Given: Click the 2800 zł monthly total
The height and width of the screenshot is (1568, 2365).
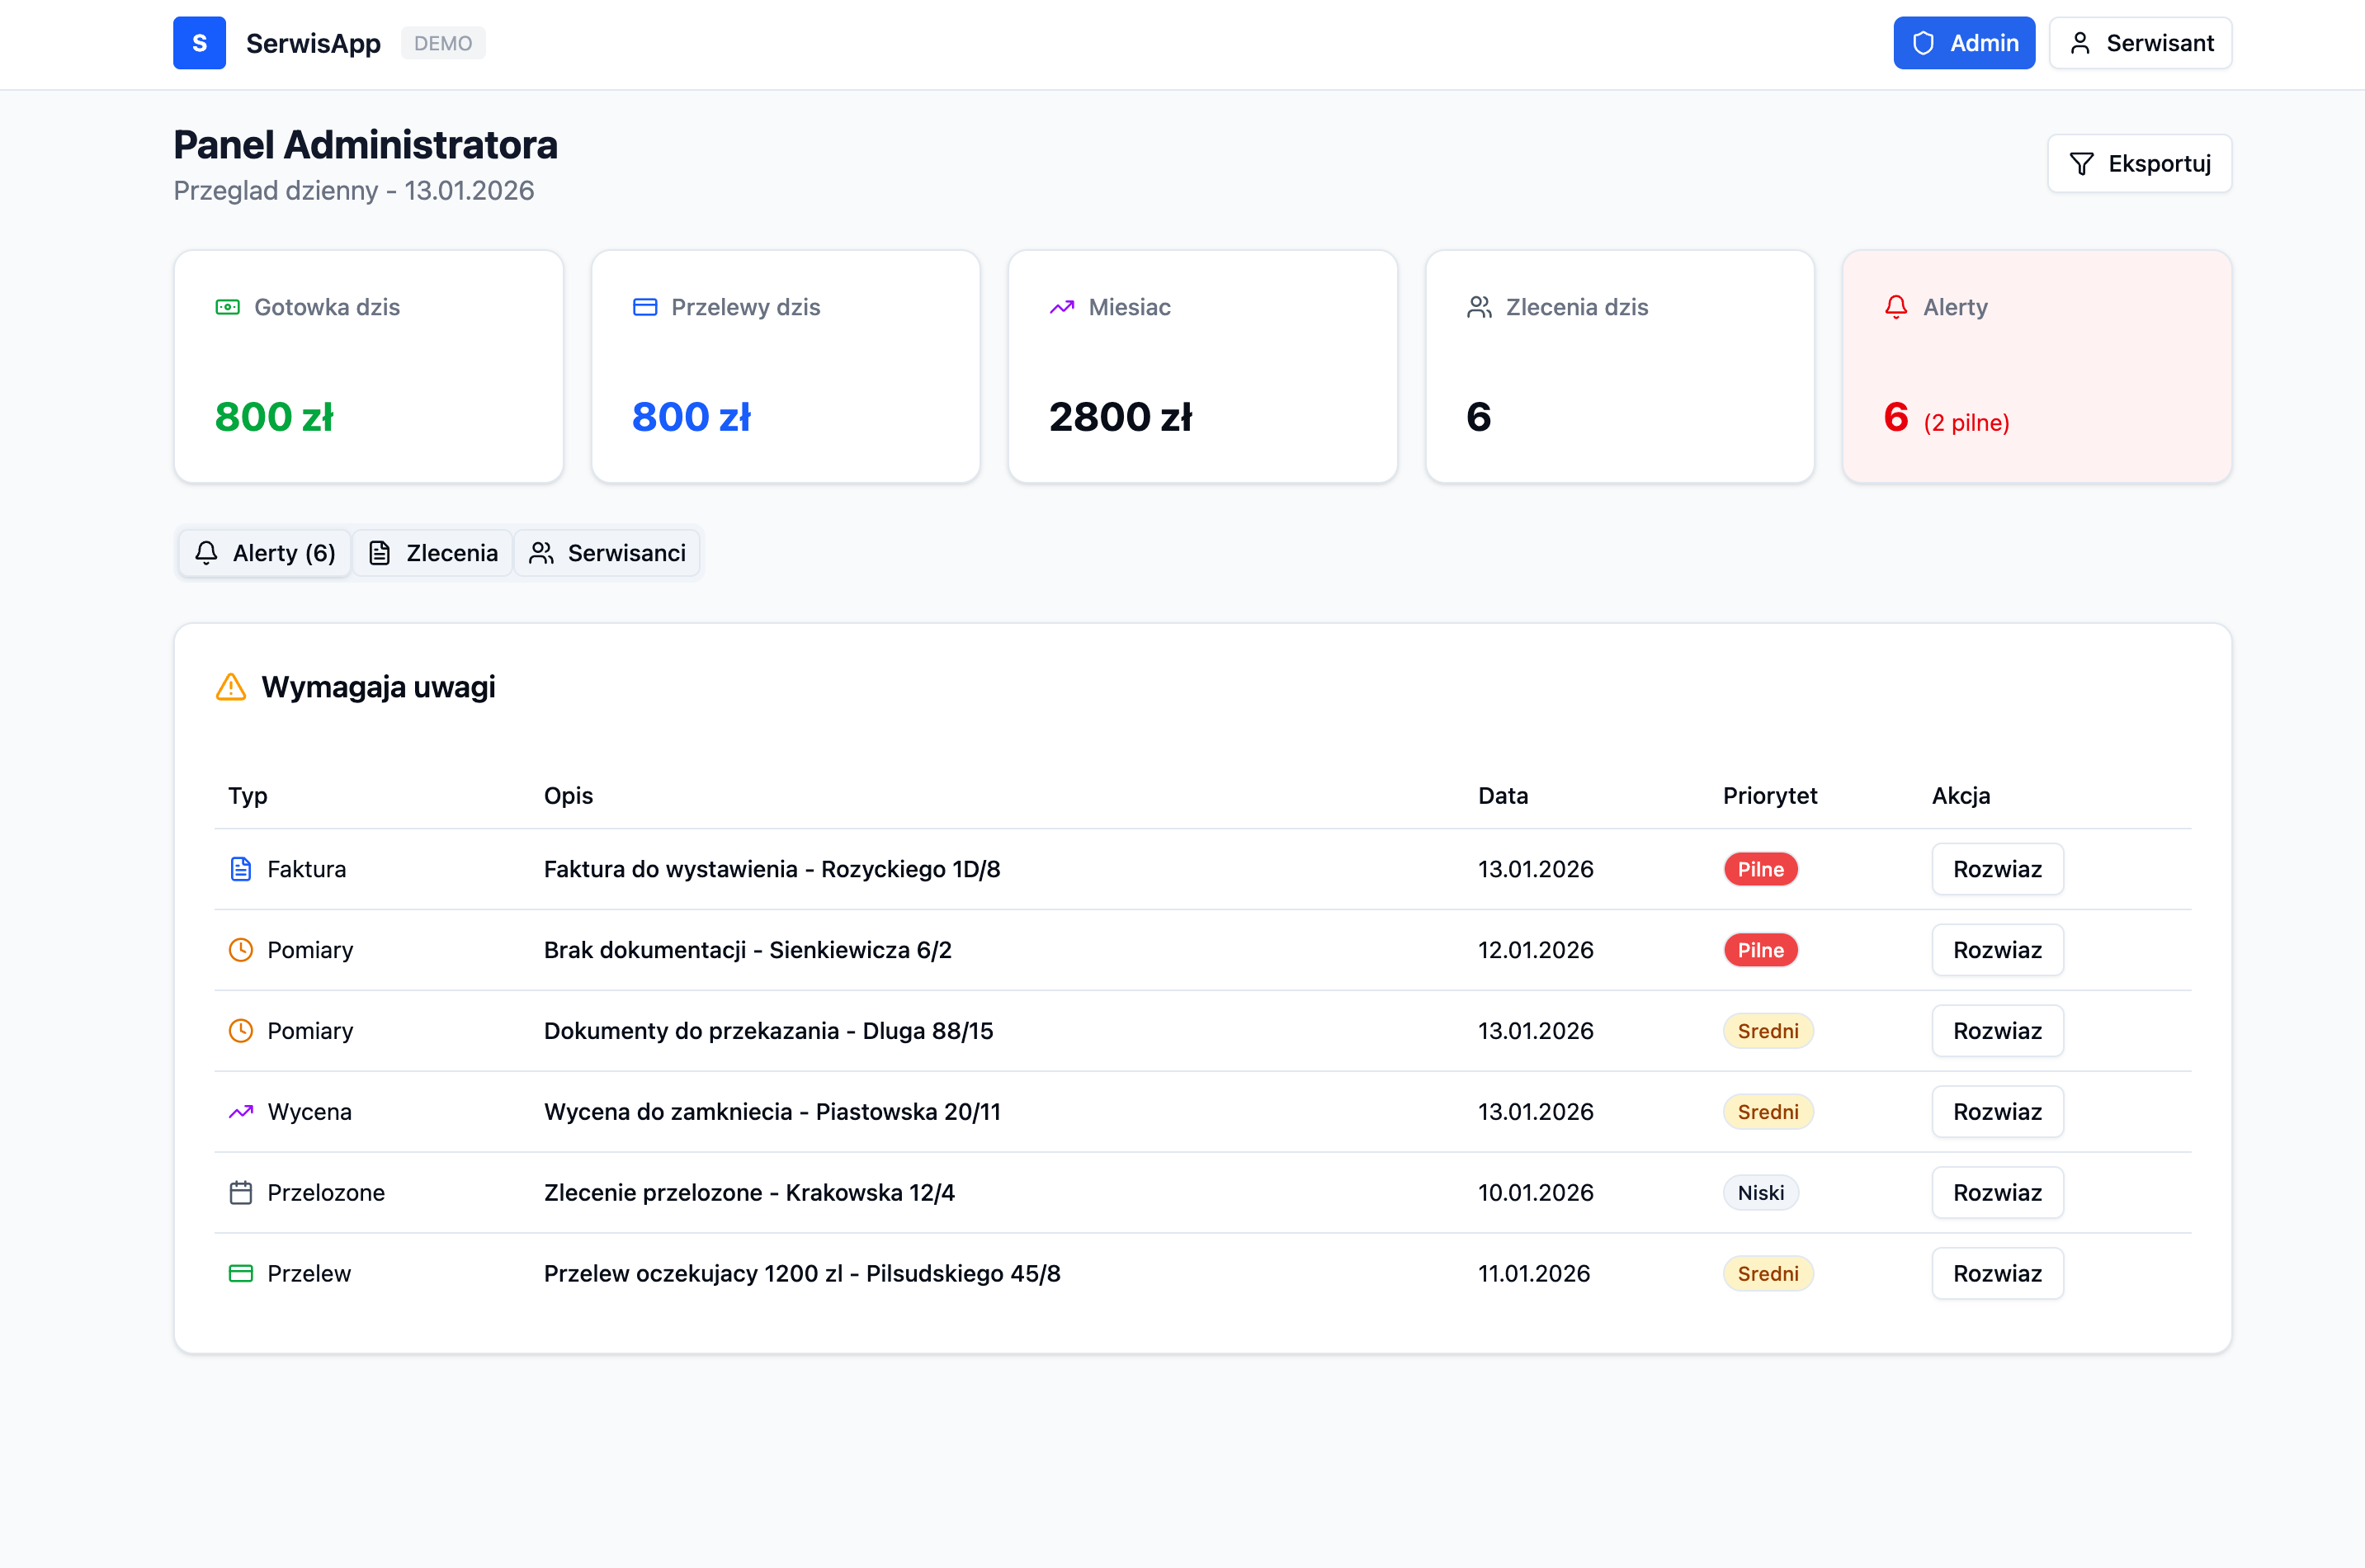Looking at the screenshot, I should pos(1120,417).
